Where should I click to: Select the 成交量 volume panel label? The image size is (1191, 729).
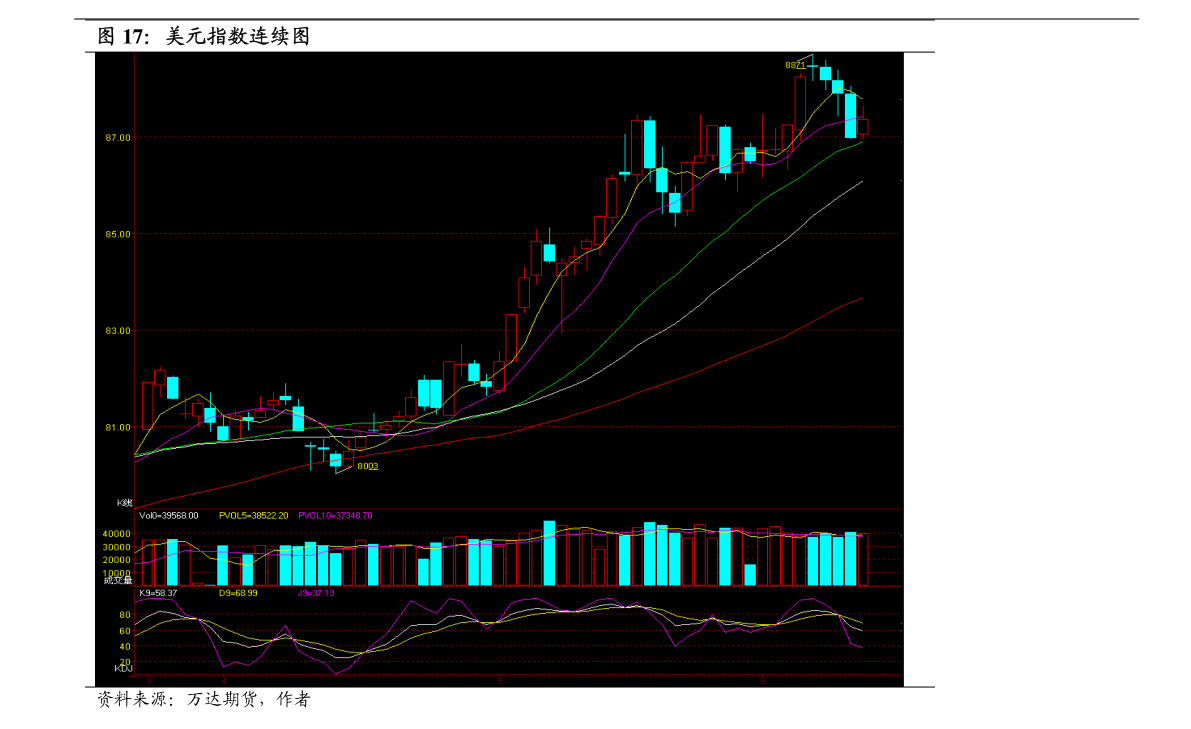coord(118,579)
